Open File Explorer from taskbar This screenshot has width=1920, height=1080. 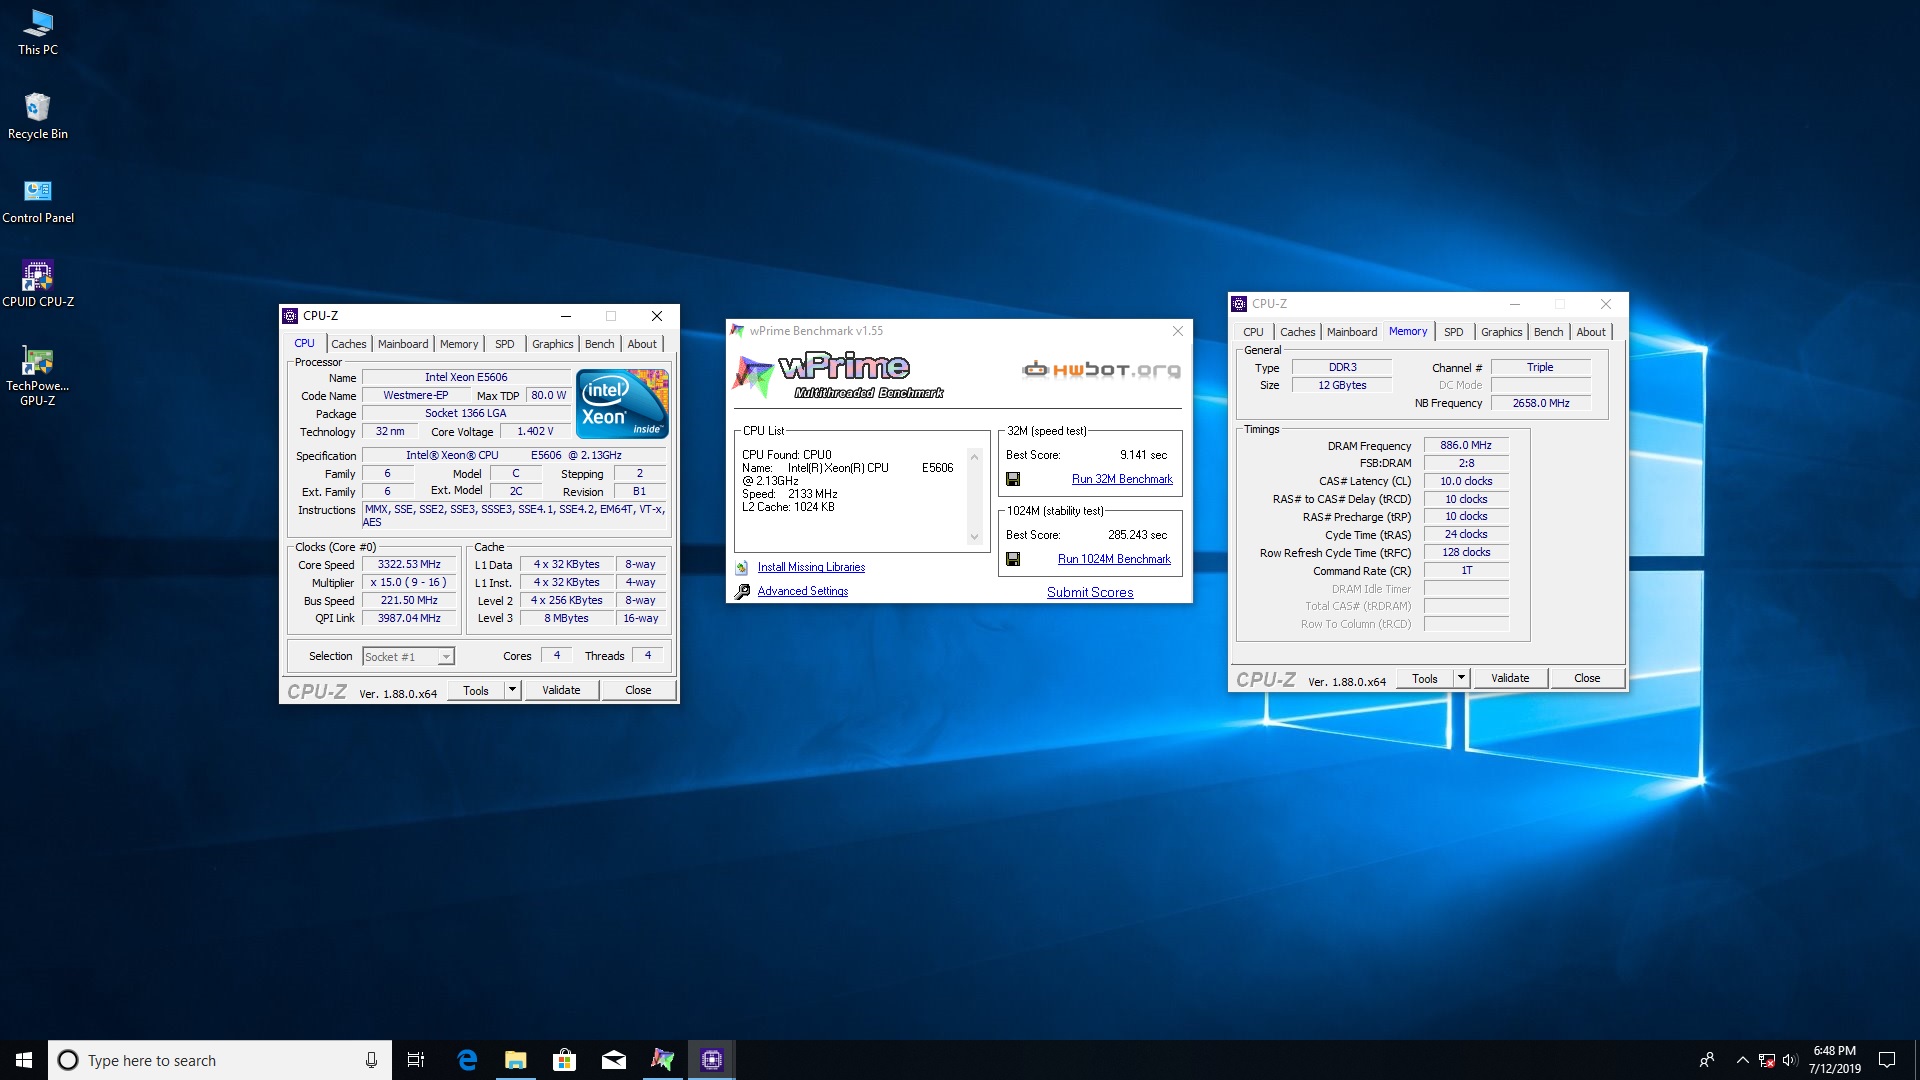[x=516, y=1060]
